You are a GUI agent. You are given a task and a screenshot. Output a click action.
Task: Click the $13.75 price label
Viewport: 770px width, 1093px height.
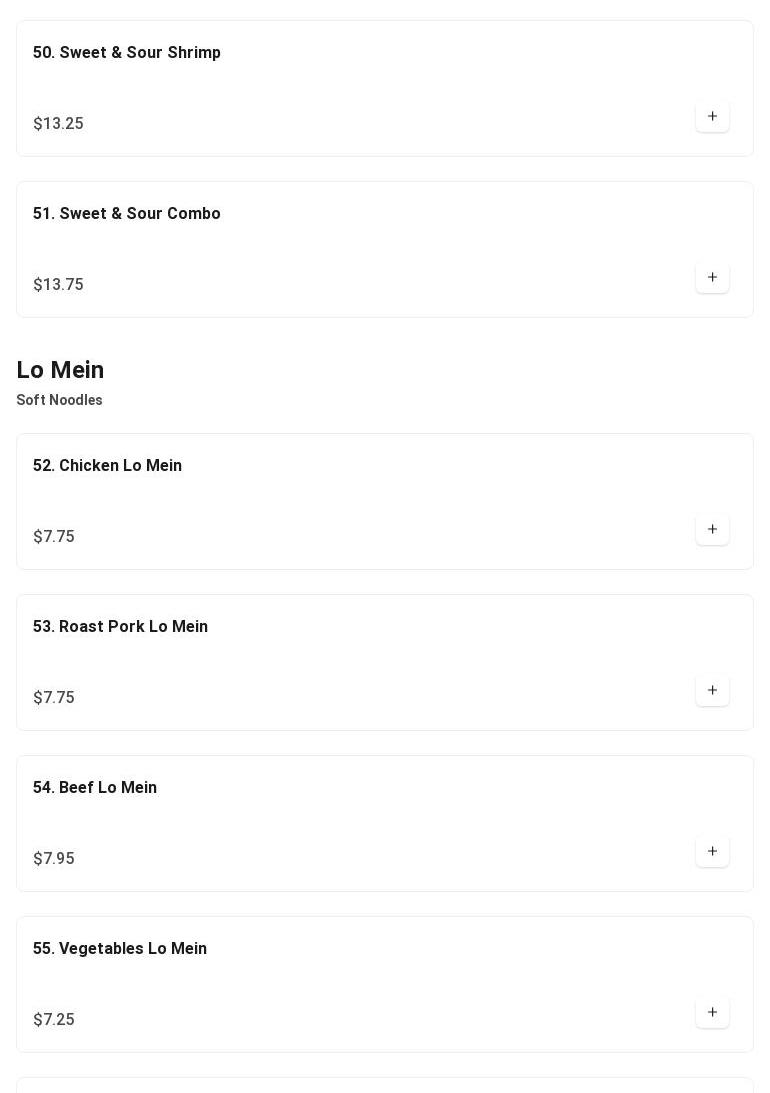pyautogui.click(x=58, y=285)
